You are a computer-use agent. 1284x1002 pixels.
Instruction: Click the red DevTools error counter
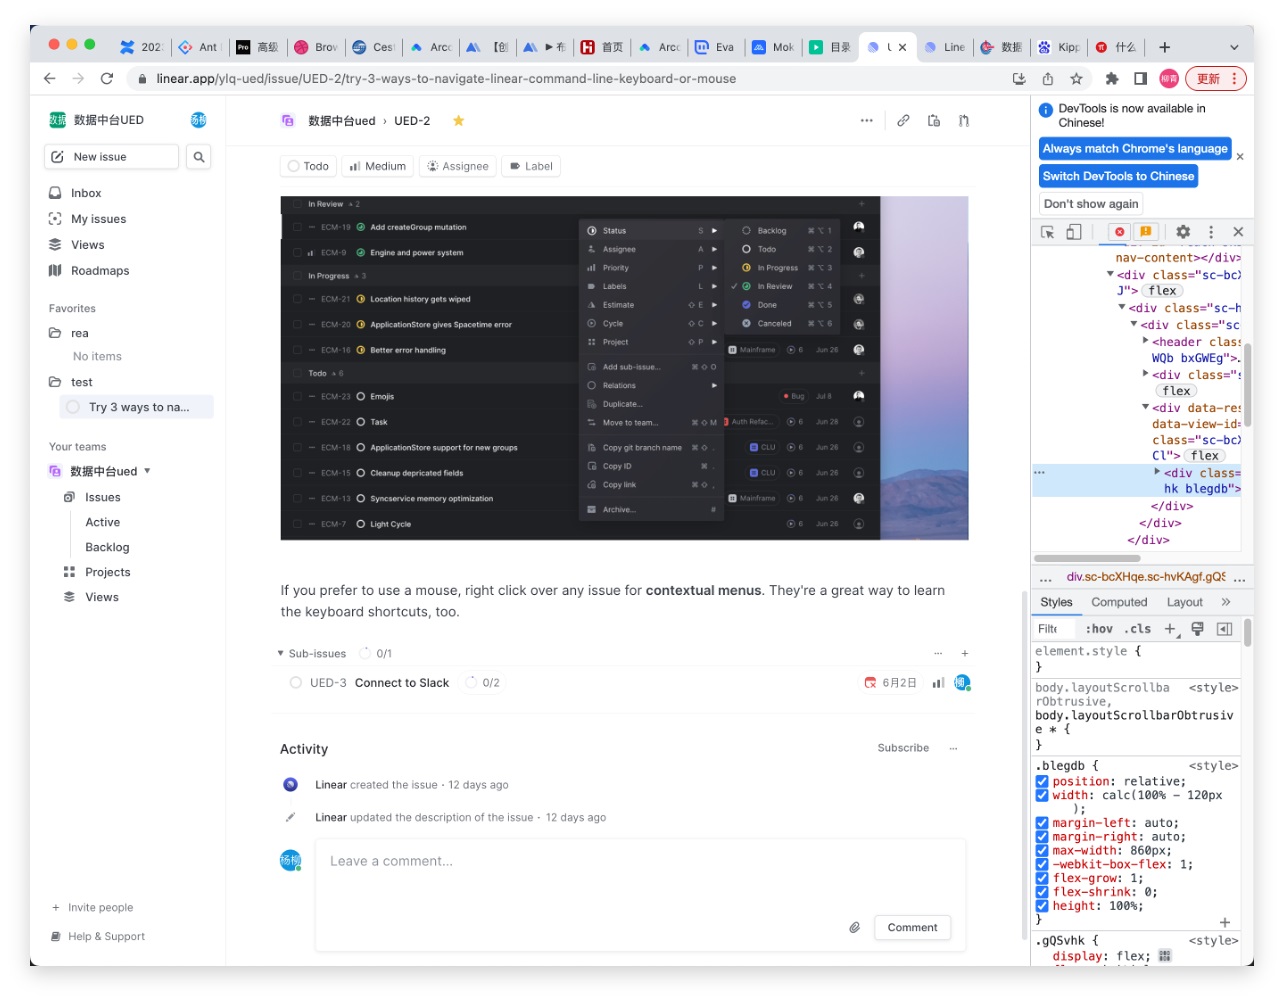point(1119,232)
